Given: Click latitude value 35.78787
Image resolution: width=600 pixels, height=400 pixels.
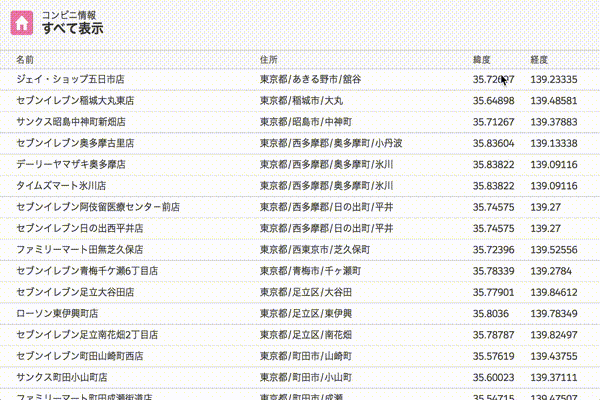Looking at the screenshot, I should 494,335.
